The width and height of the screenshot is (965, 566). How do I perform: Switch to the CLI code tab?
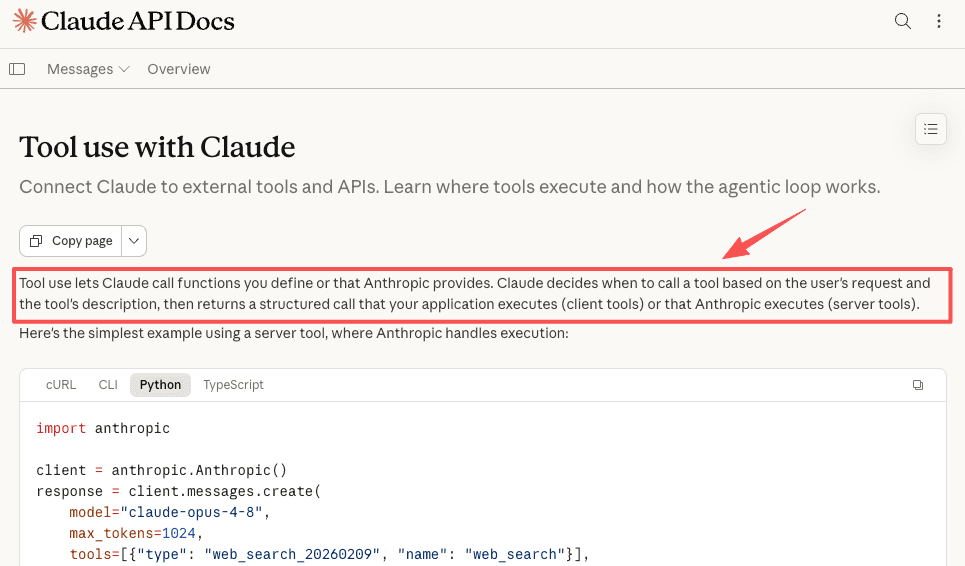[108, 385]
